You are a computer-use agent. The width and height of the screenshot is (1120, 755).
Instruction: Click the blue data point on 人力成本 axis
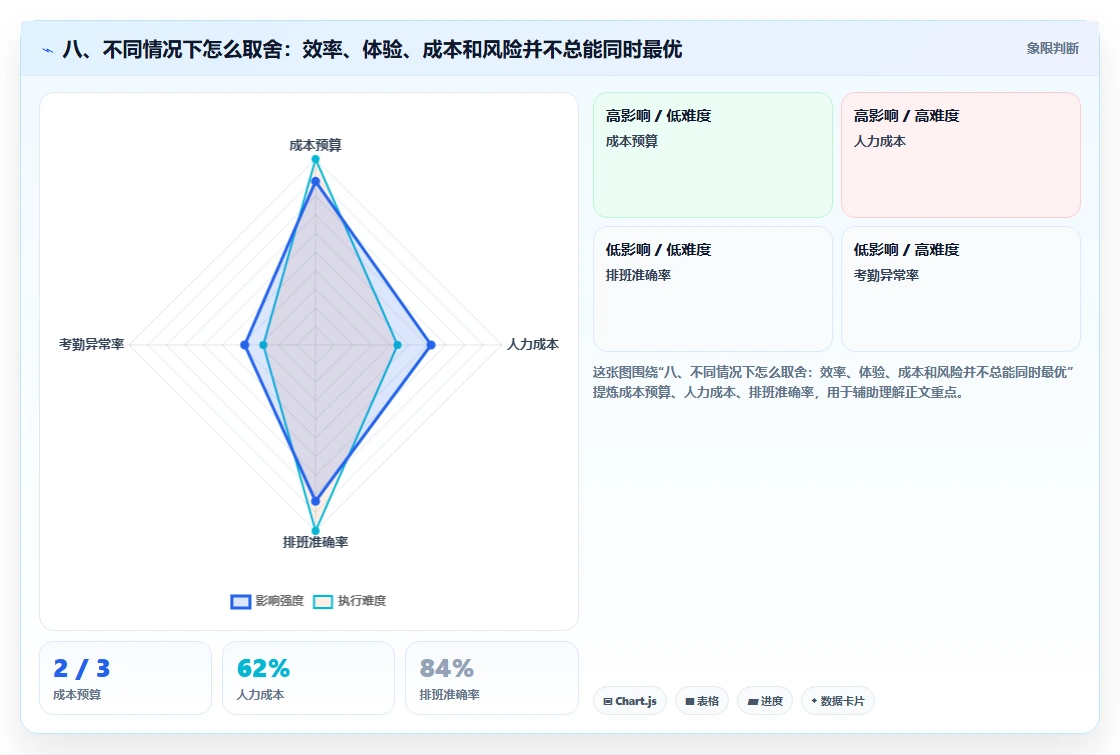point(431,345)
